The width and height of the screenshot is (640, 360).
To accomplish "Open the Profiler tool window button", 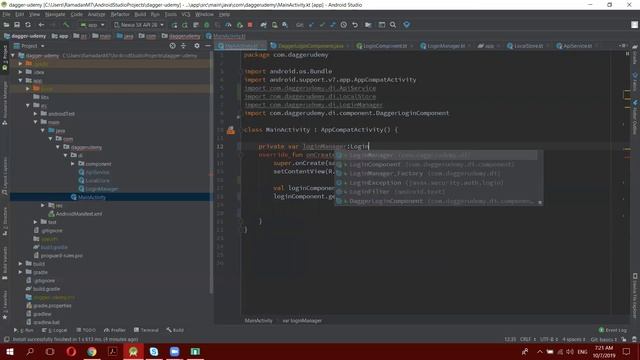I will (x=115, y=330).
